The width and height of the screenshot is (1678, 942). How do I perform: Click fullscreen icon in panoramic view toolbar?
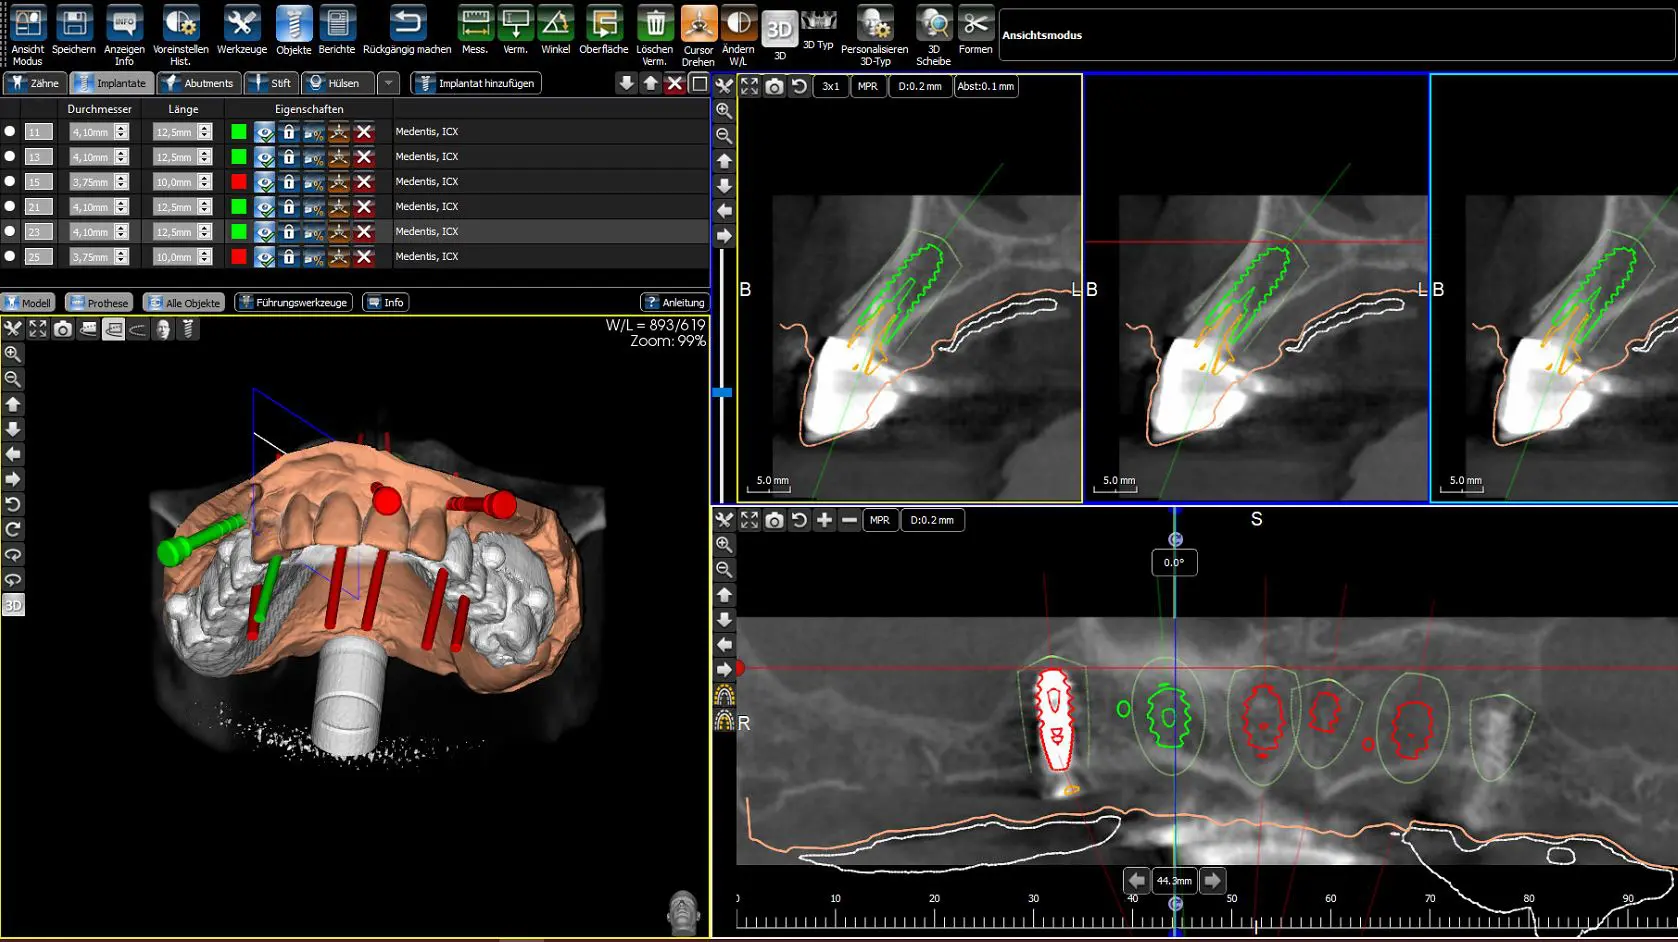[x=749, y=520]
